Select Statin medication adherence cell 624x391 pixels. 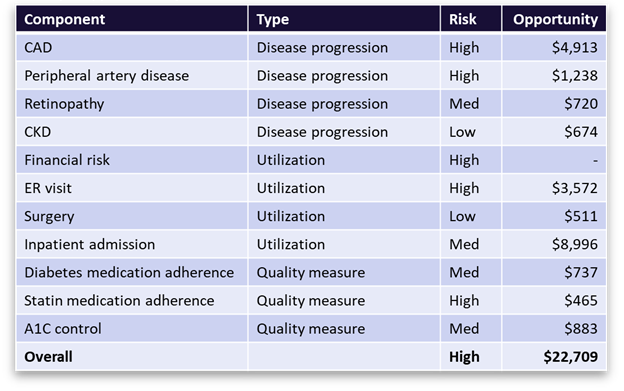point(132,301)
